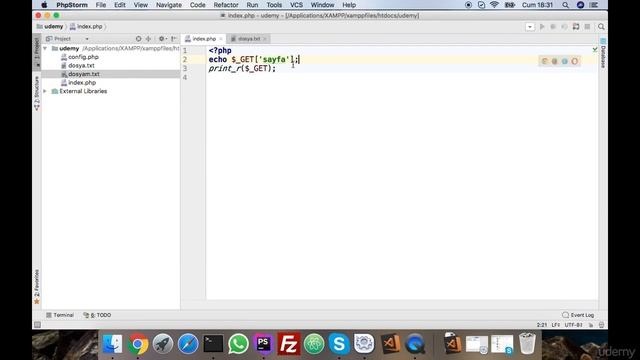Image resolution: width=640 pixels, height=360 pixels.
Task: Expand the External Libraries node
Action: (45, 91)
